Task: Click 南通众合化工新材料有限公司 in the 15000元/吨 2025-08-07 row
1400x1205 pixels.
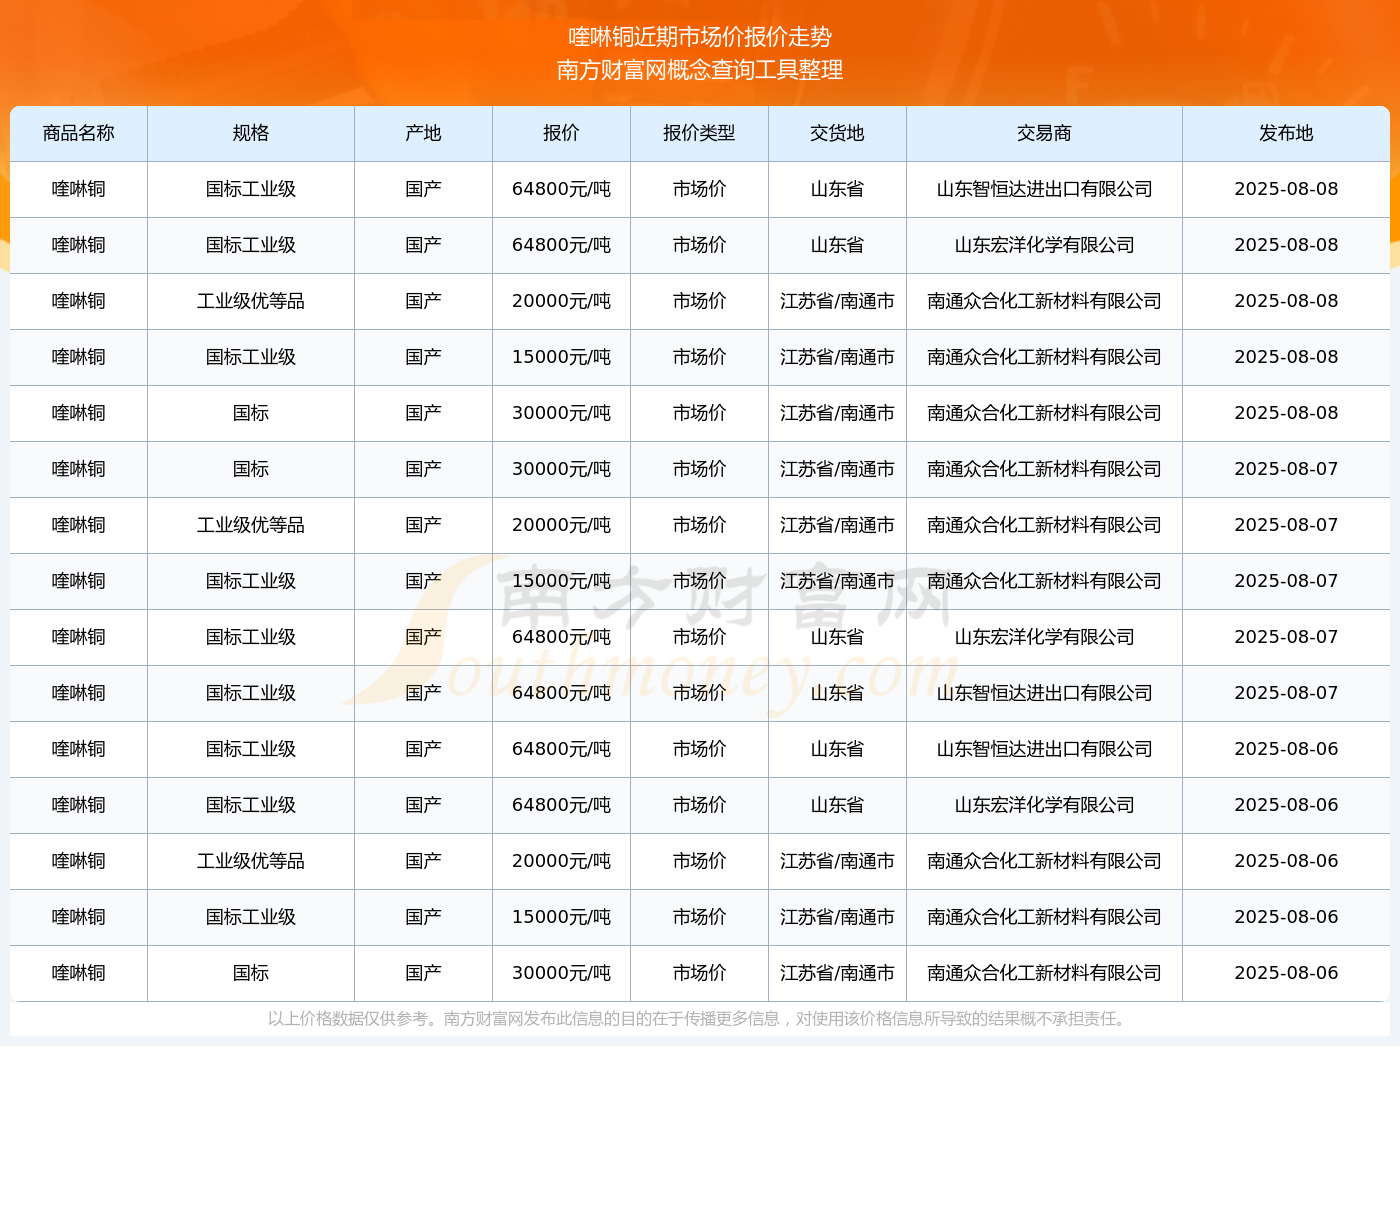Action: [1045, 581]
